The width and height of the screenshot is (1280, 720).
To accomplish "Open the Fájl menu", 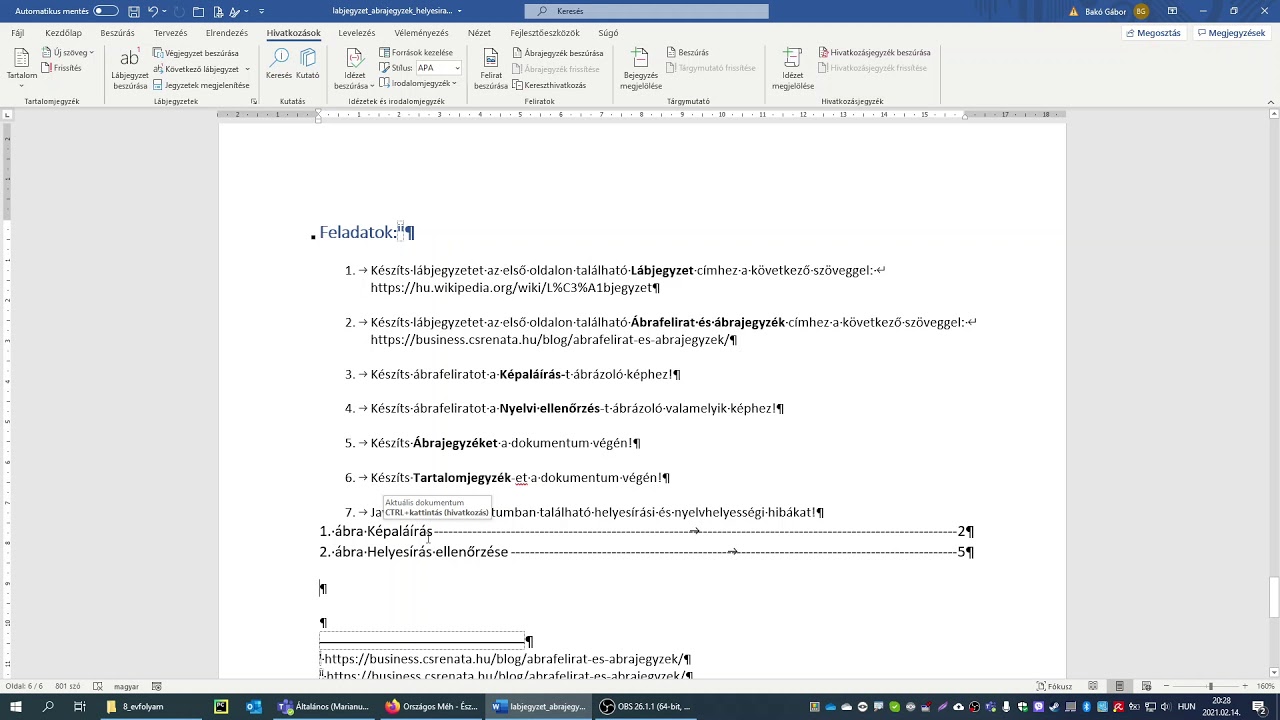I will pyautogui.click(x=18, y=33).
